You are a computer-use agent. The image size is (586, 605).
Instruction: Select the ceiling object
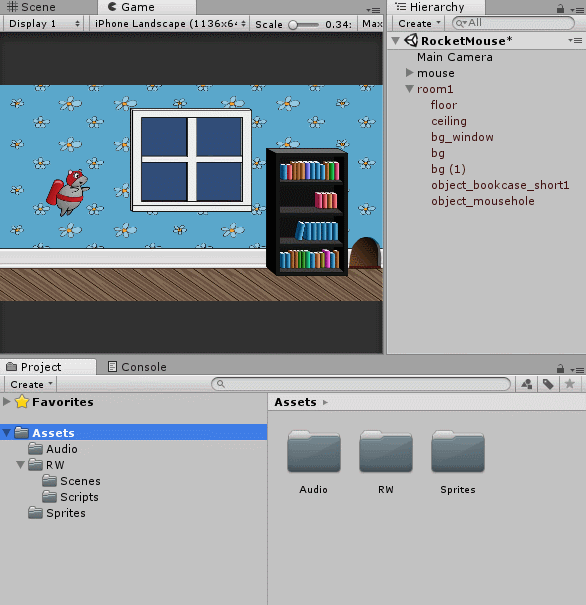[449, 121]
